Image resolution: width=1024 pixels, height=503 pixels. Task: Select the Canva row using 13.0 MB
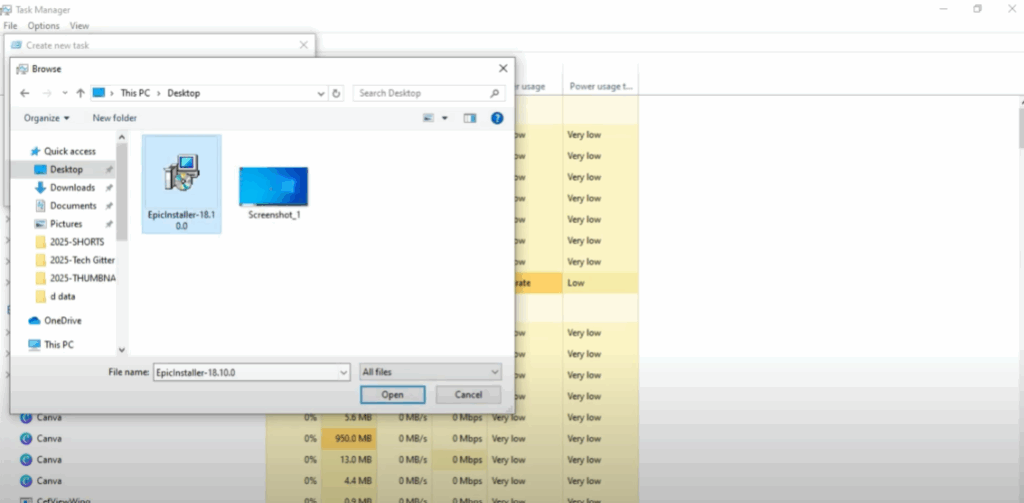(320, 459)
